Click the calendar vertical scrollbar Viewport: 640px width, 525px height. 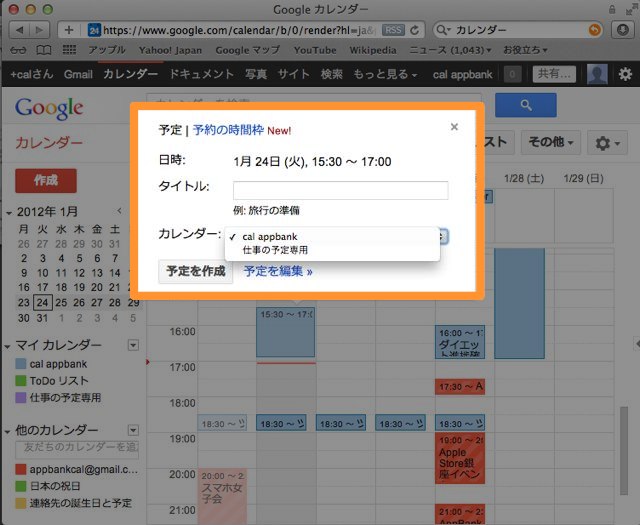coord(623,450)
